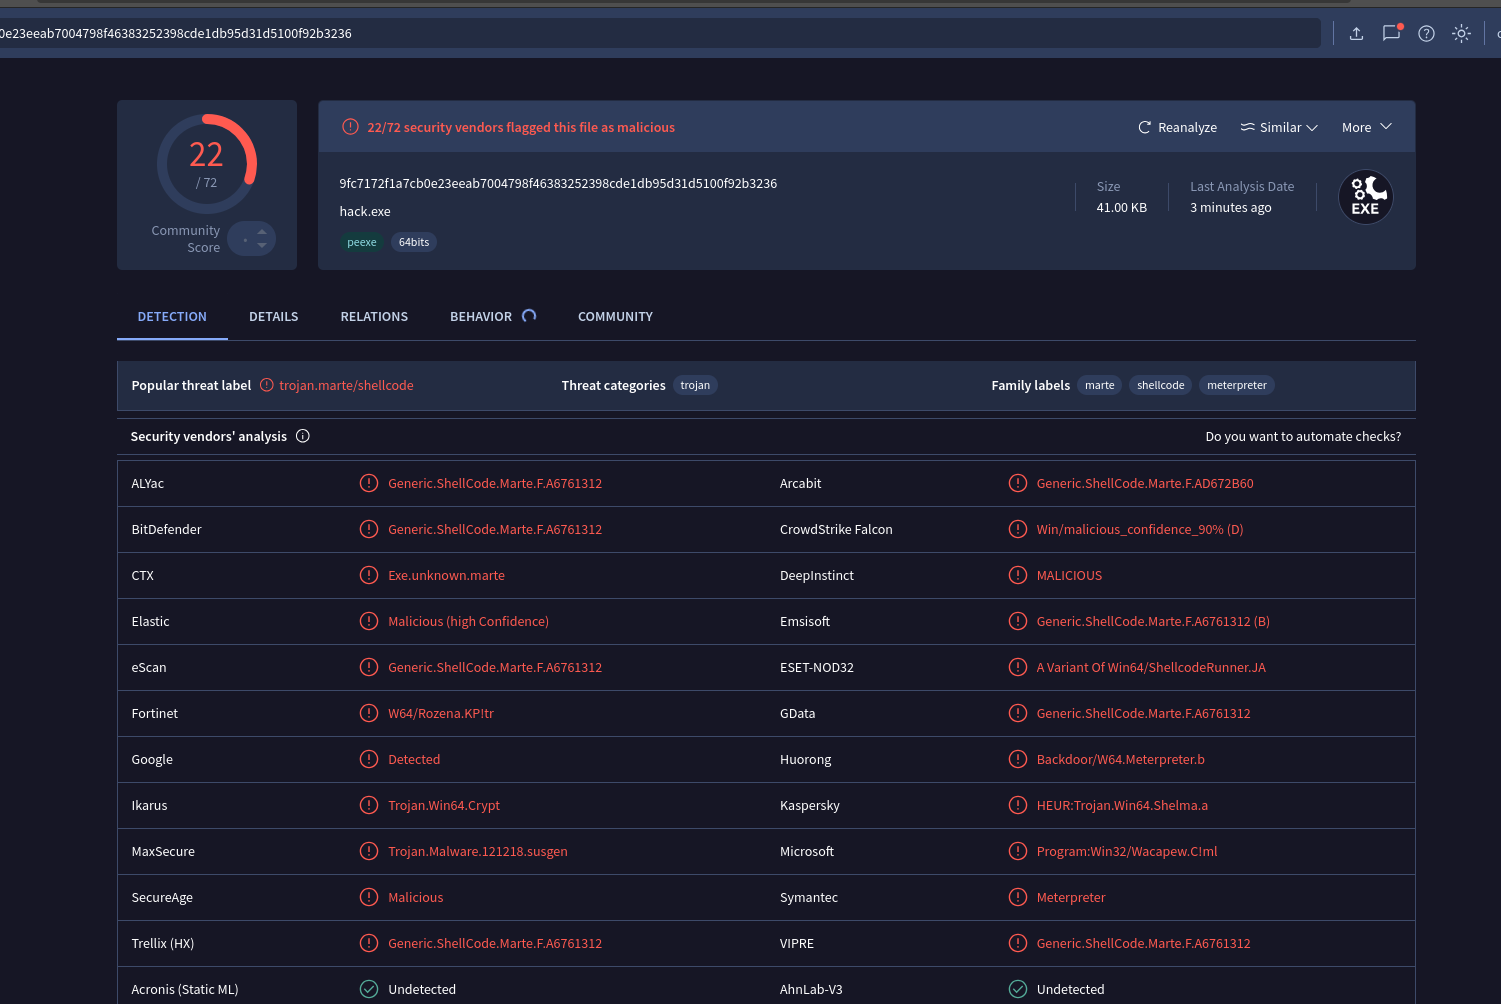Click the alert icon in the Ikarus row
This screenshot has height=1004, width=1501.
coord(369,805)
